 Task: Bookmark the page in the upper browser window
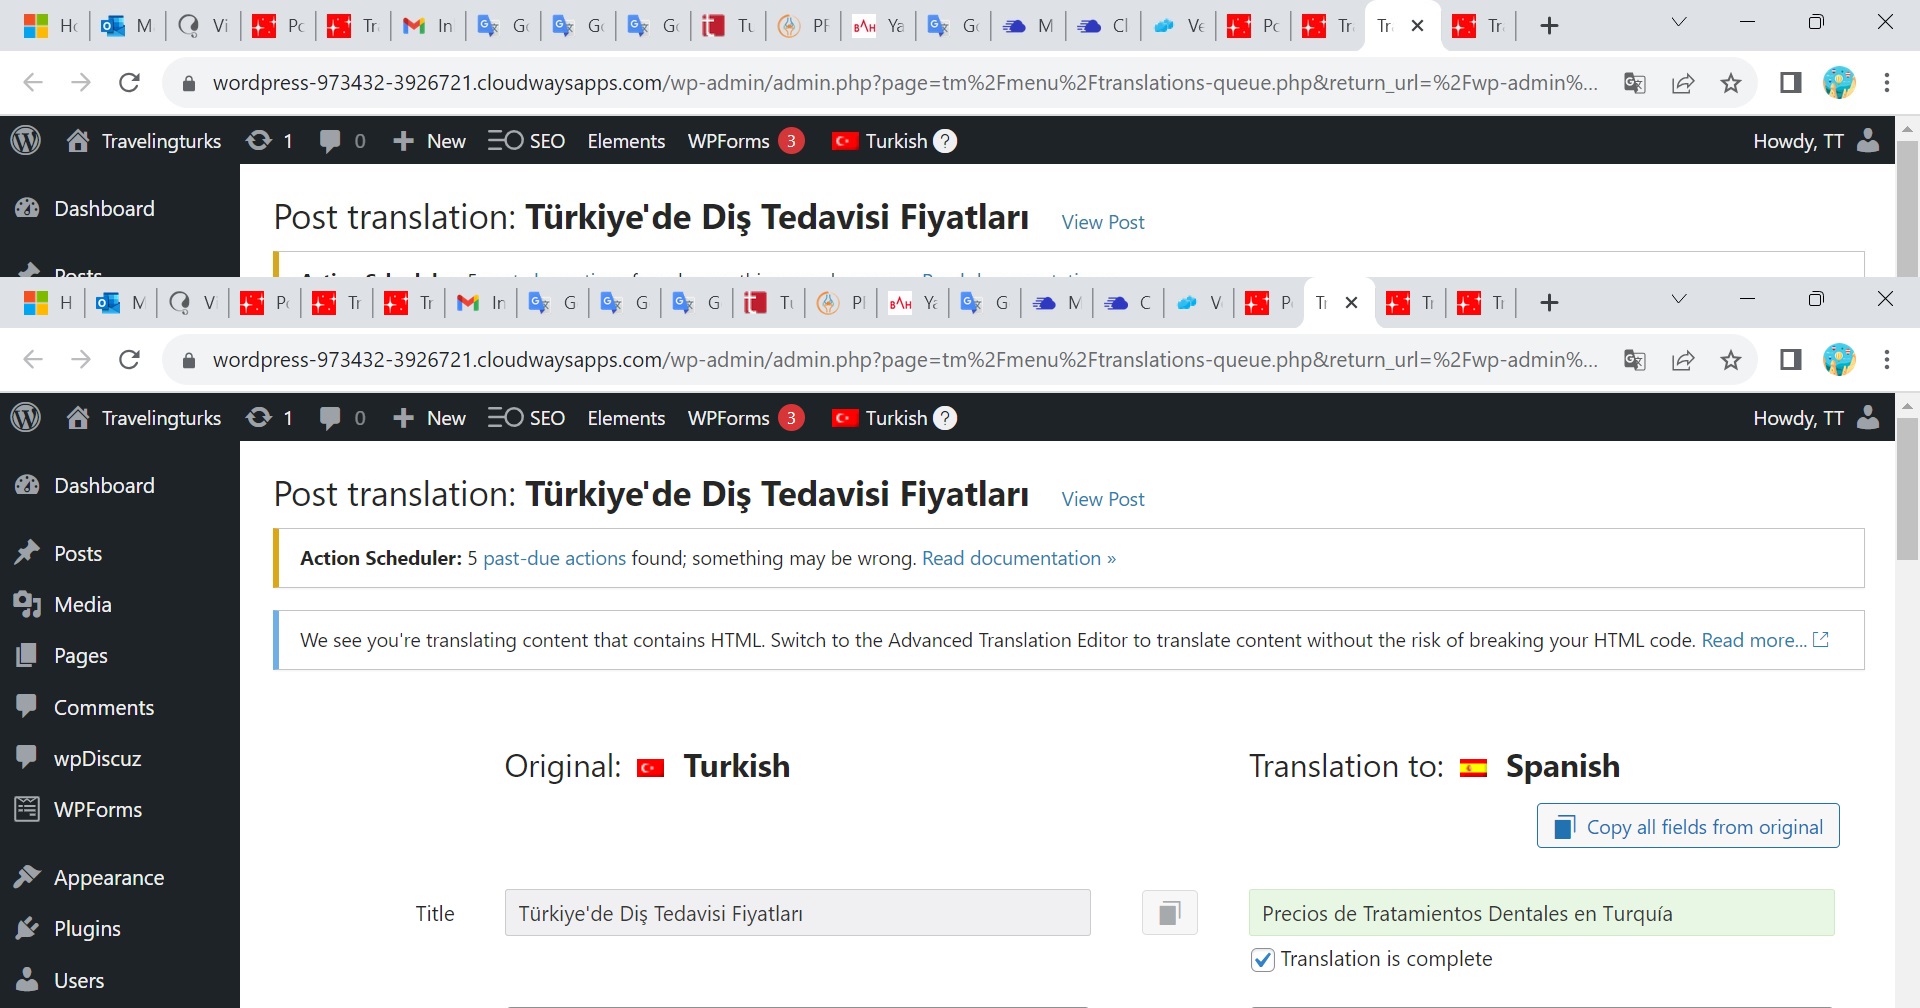pyautogui.click(x=1731, y=83)
